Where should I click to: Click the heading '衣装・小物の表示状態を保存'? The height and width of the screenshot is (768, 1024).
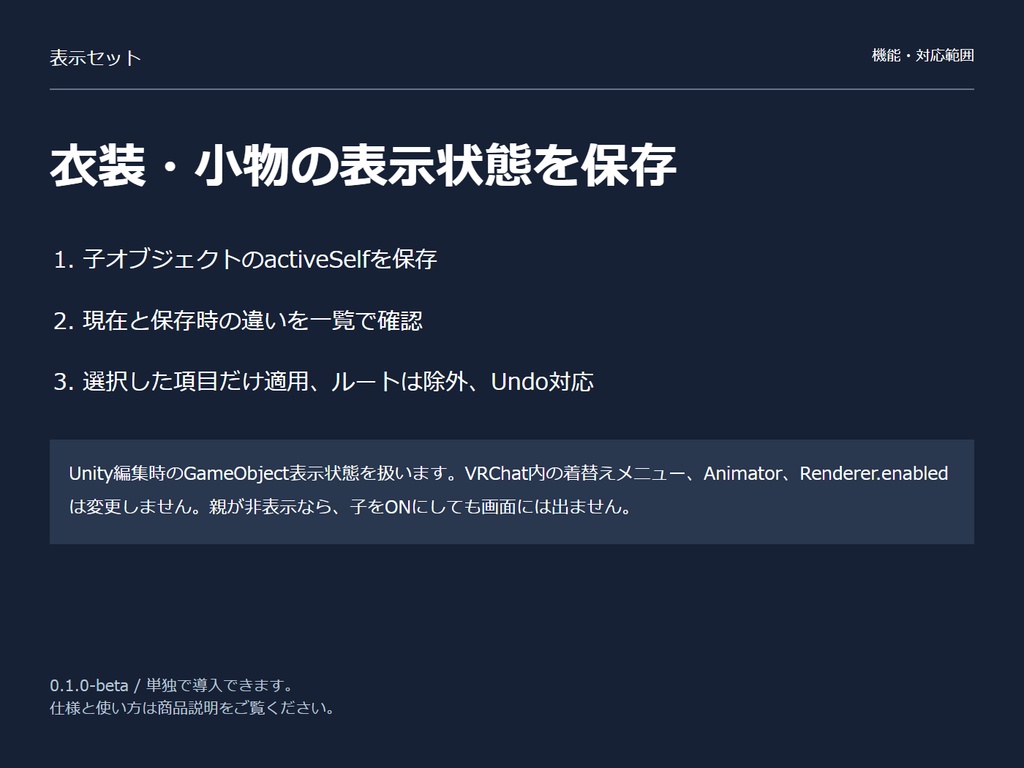pos(363,165)
